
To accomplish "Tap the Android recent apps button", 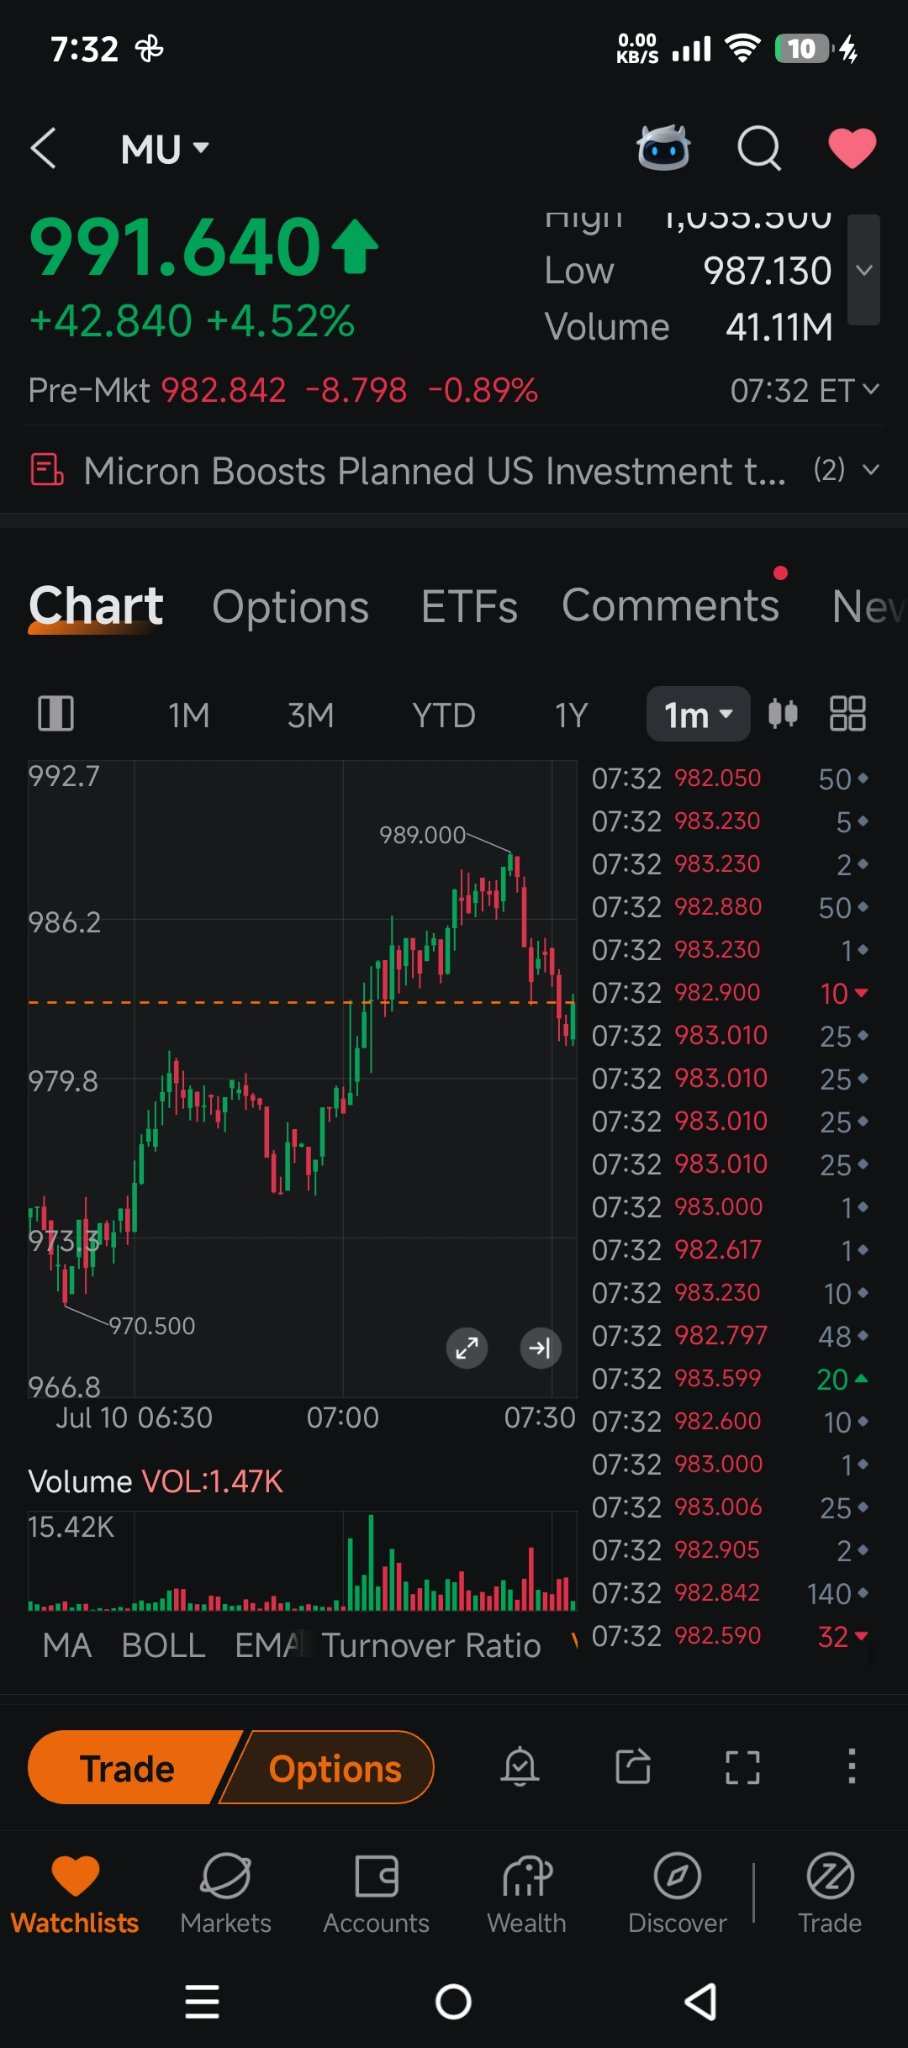I will [202, 2002].
